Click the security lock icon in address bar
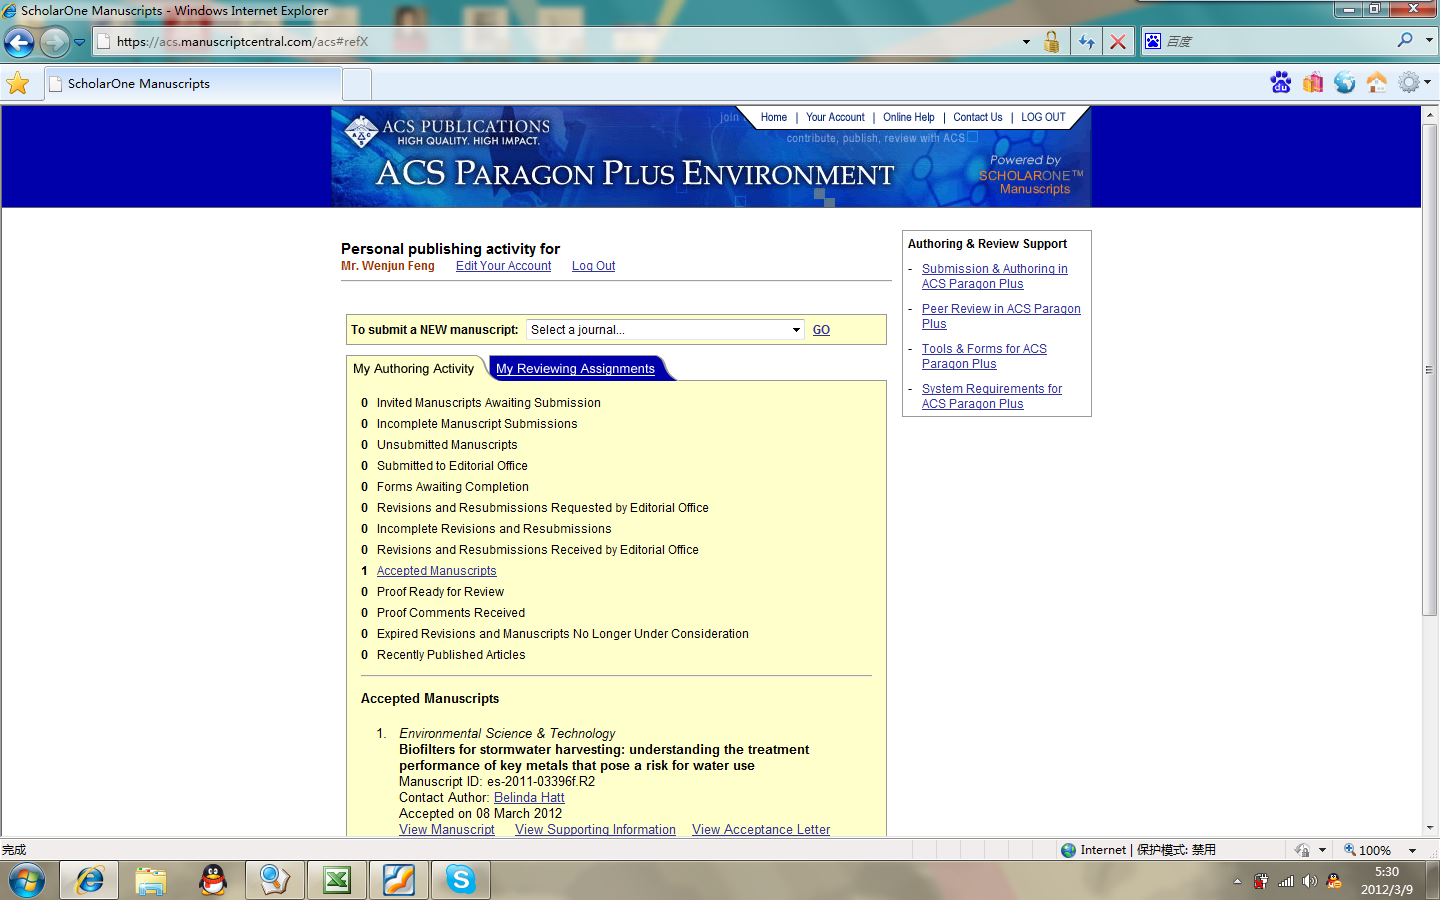 pyautogui.click(x=1051, y=41)
